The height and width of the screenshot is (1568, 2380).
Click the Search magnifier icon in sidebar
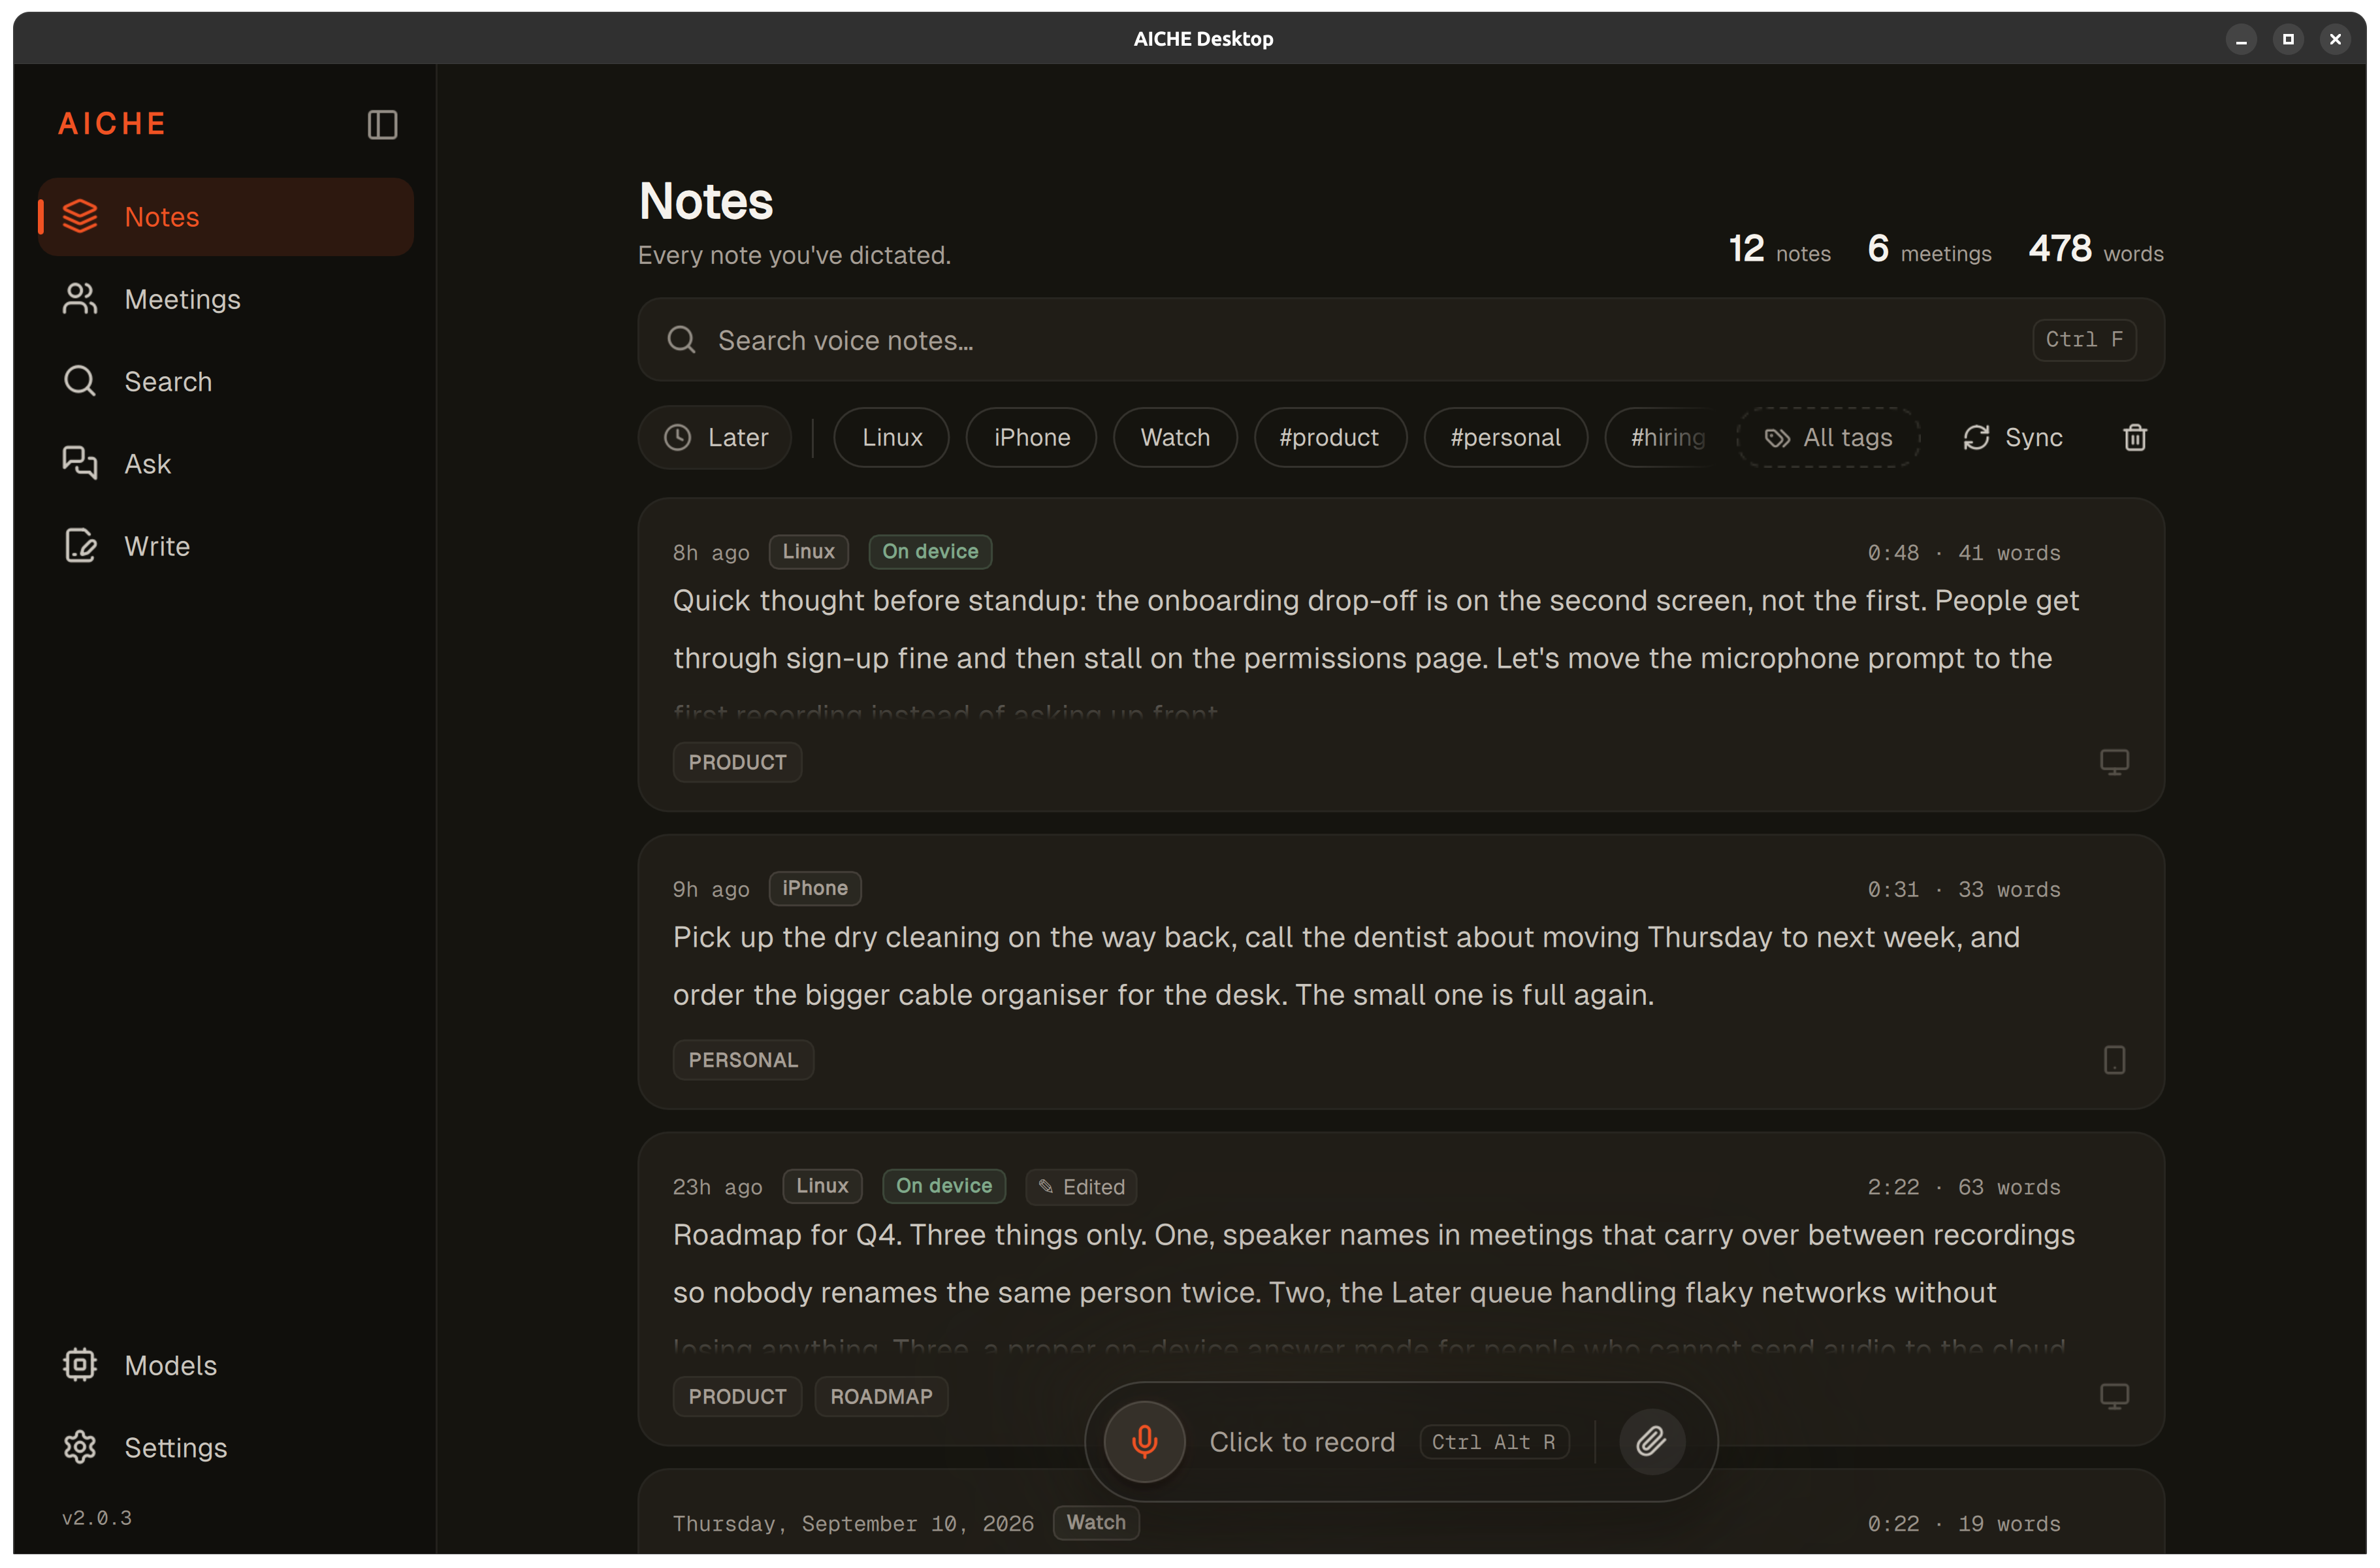pyautogui.click(x=80, y=381)
